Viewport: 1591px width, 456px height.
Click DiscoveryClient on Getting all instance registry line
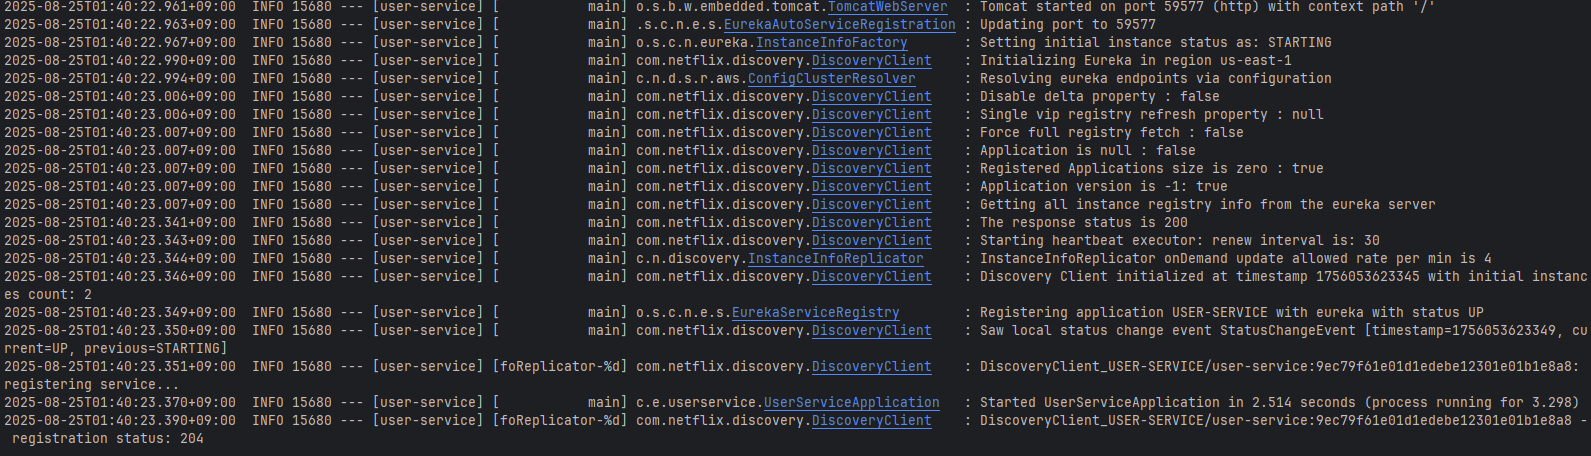pos(871,205)
